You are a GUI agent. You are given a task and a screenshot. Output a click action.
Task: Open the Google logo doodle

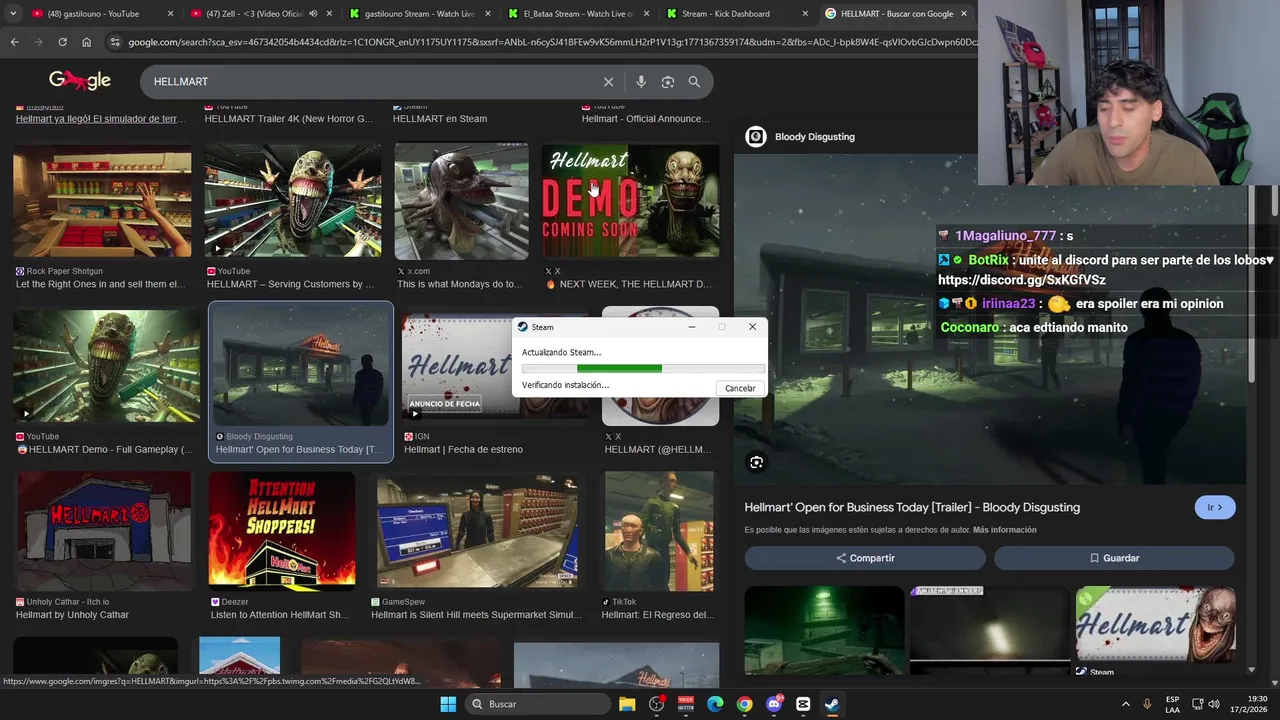click(x=80, y=80)
